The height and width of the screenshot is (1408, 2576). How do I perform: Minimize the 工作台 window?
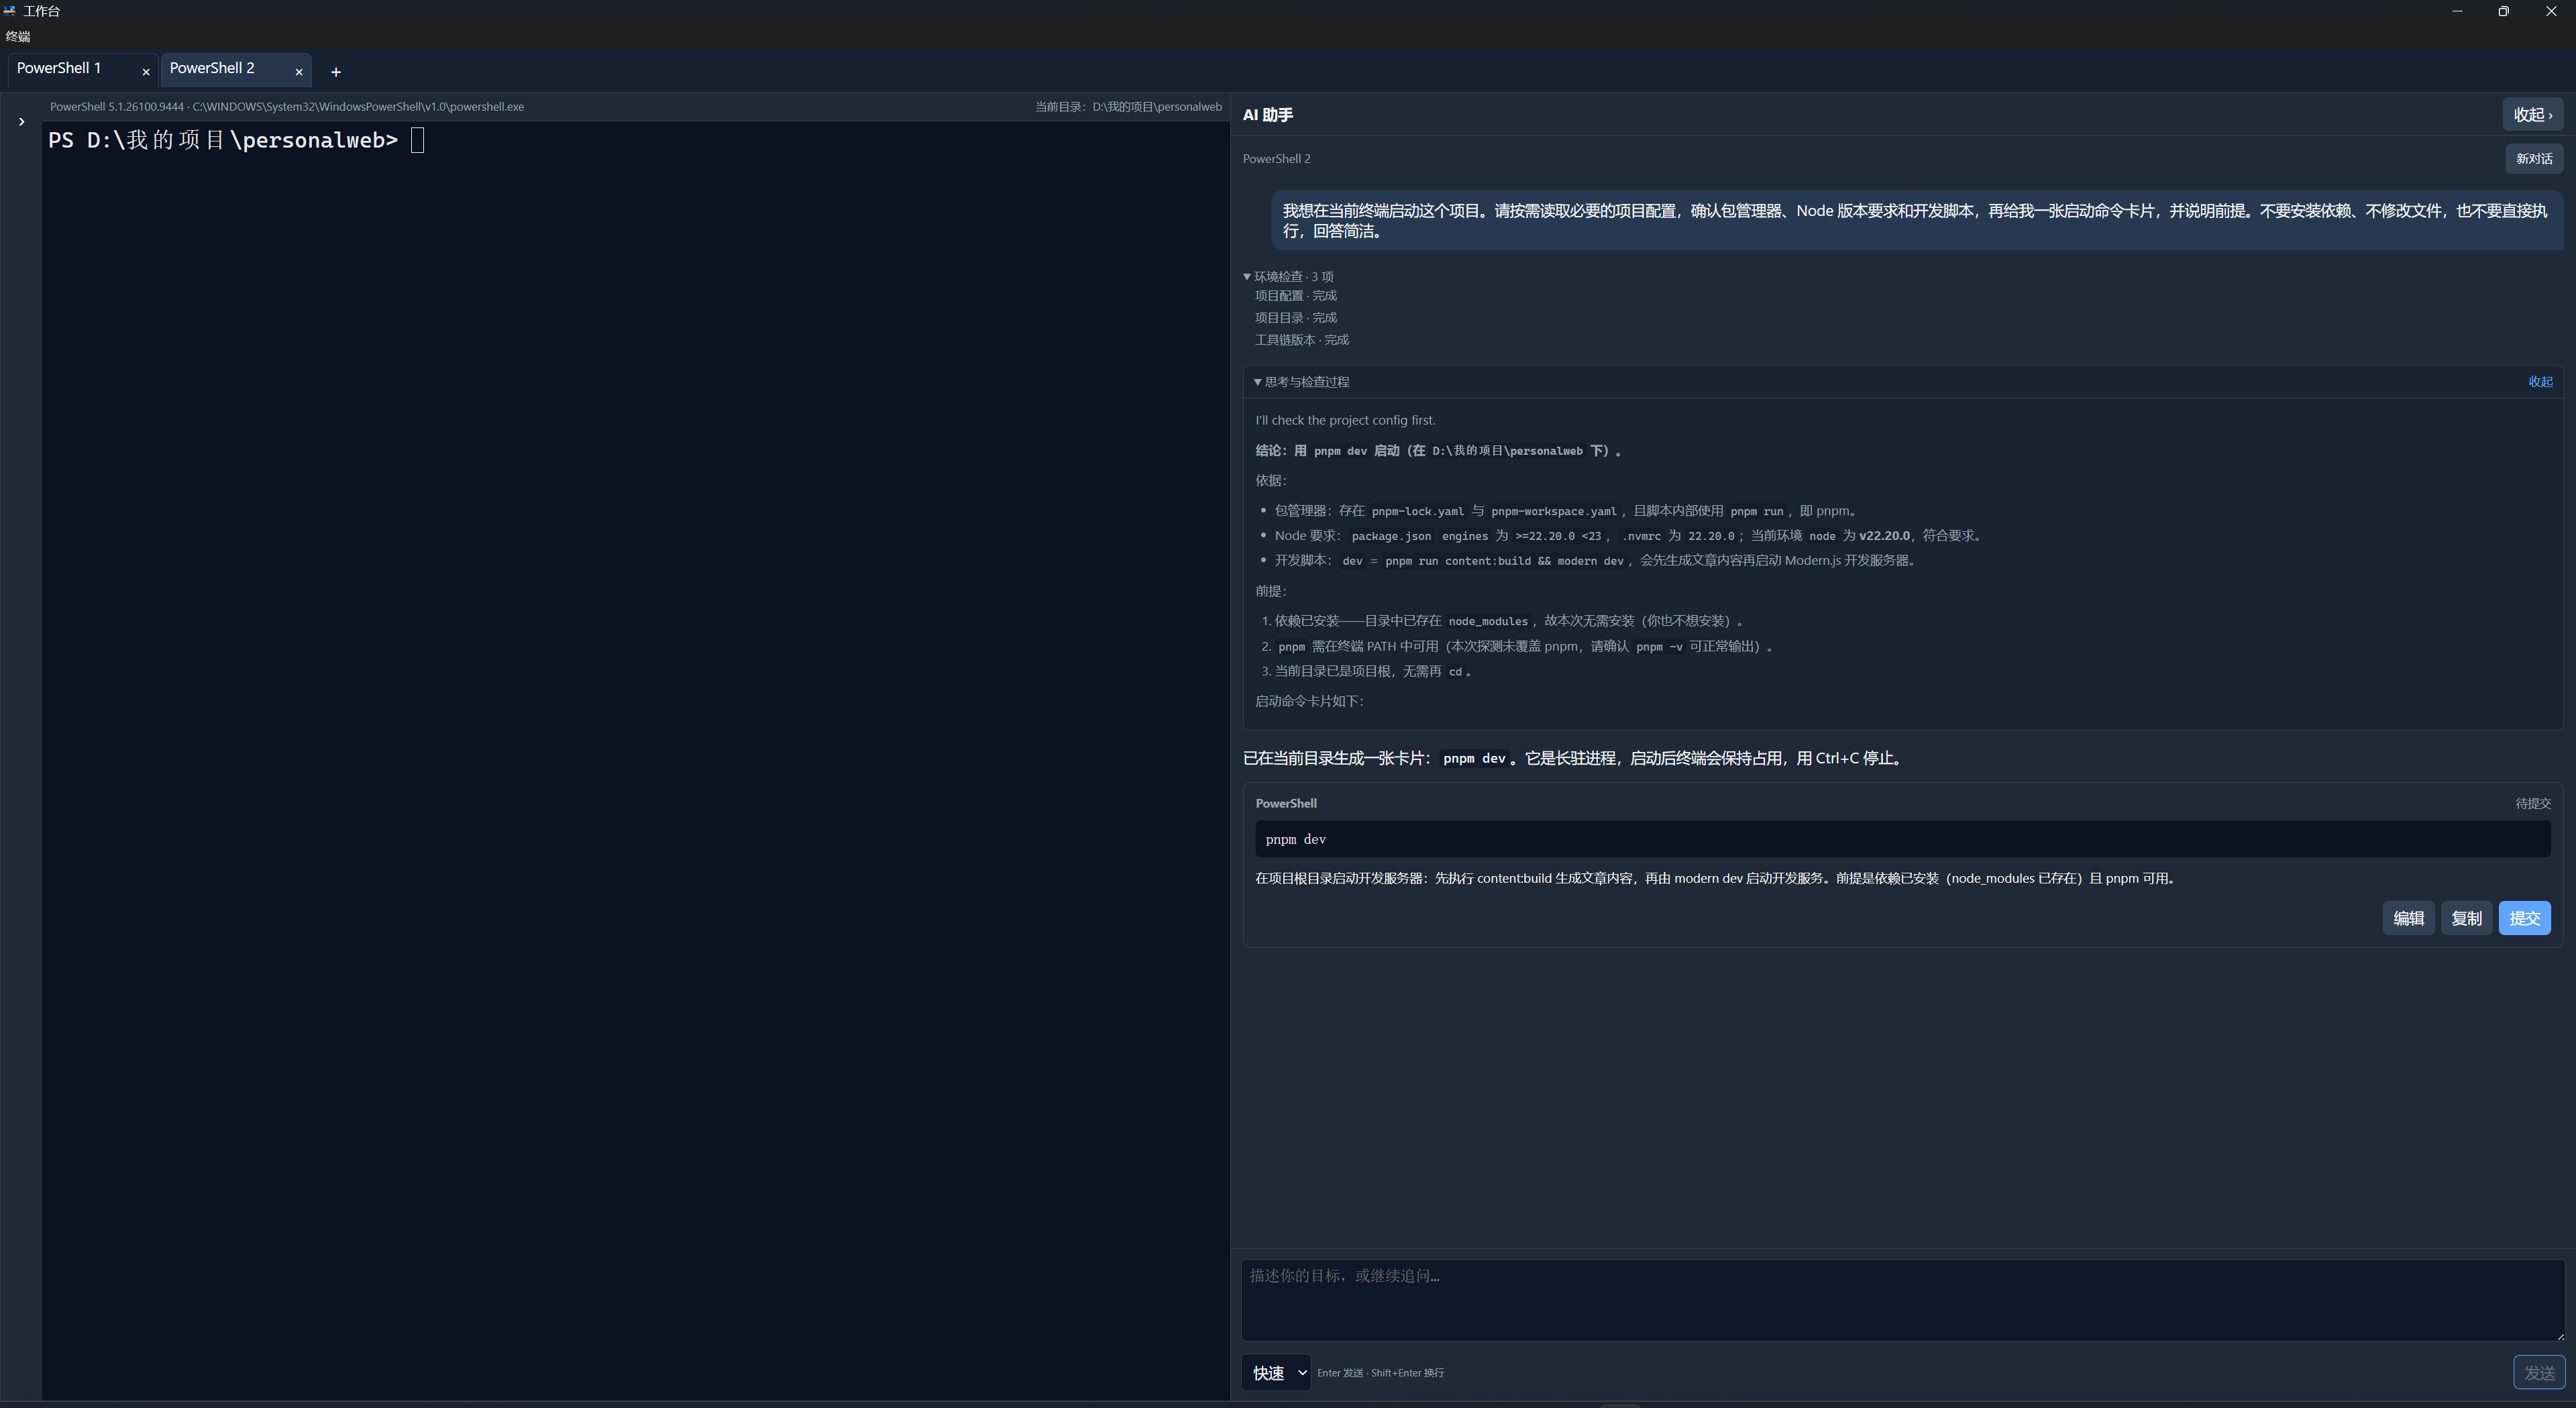click(x=2457, y=11)
